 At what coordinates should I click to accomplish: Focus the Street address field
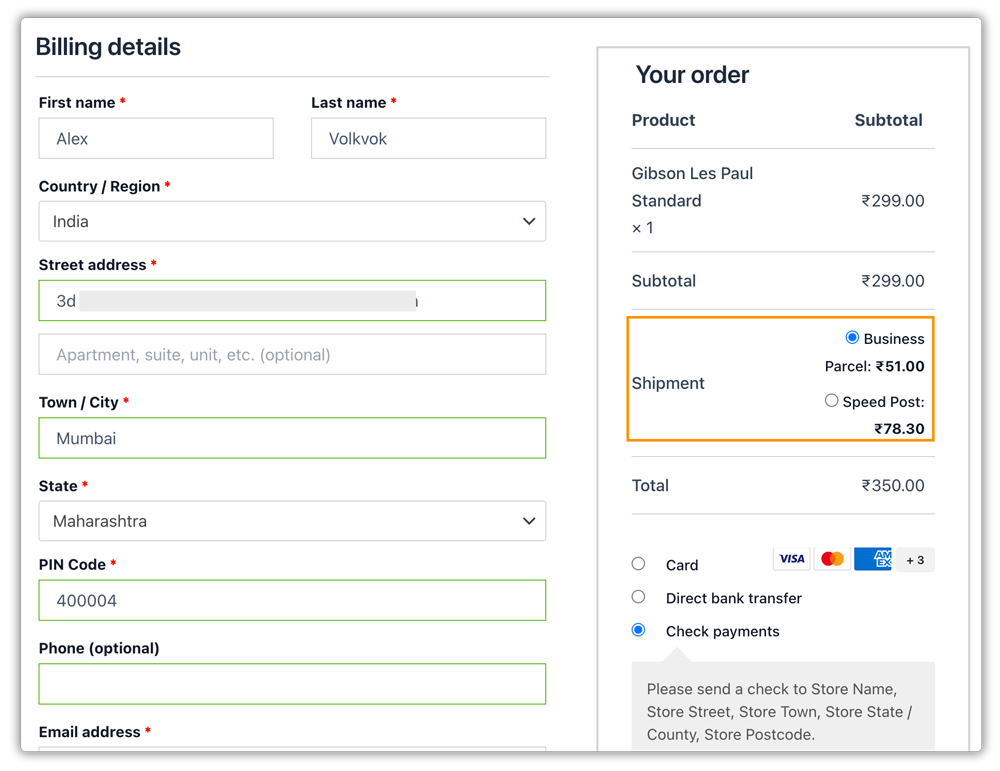(292, 300)
